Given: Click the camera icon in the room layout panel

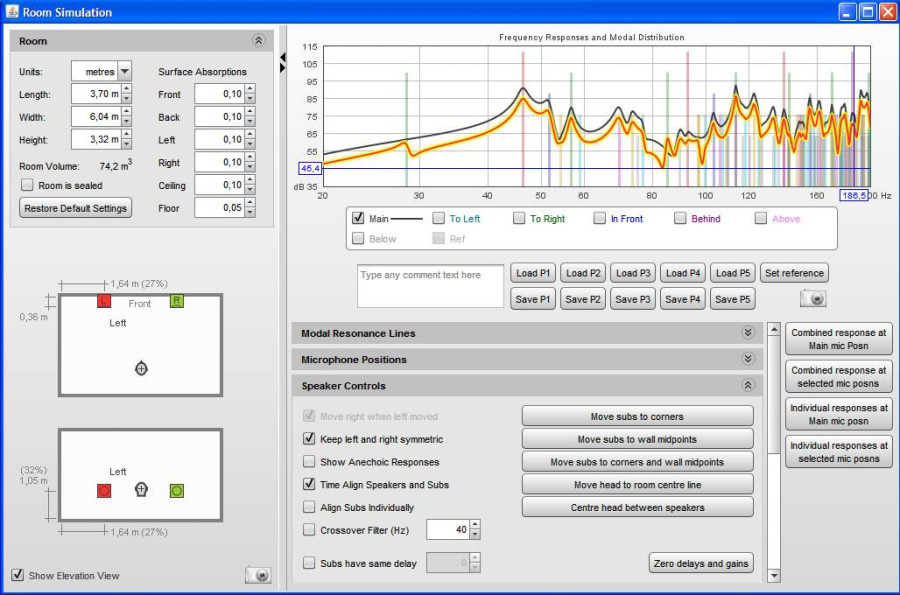Looking at the screenshot, I should tap(258, 575).
